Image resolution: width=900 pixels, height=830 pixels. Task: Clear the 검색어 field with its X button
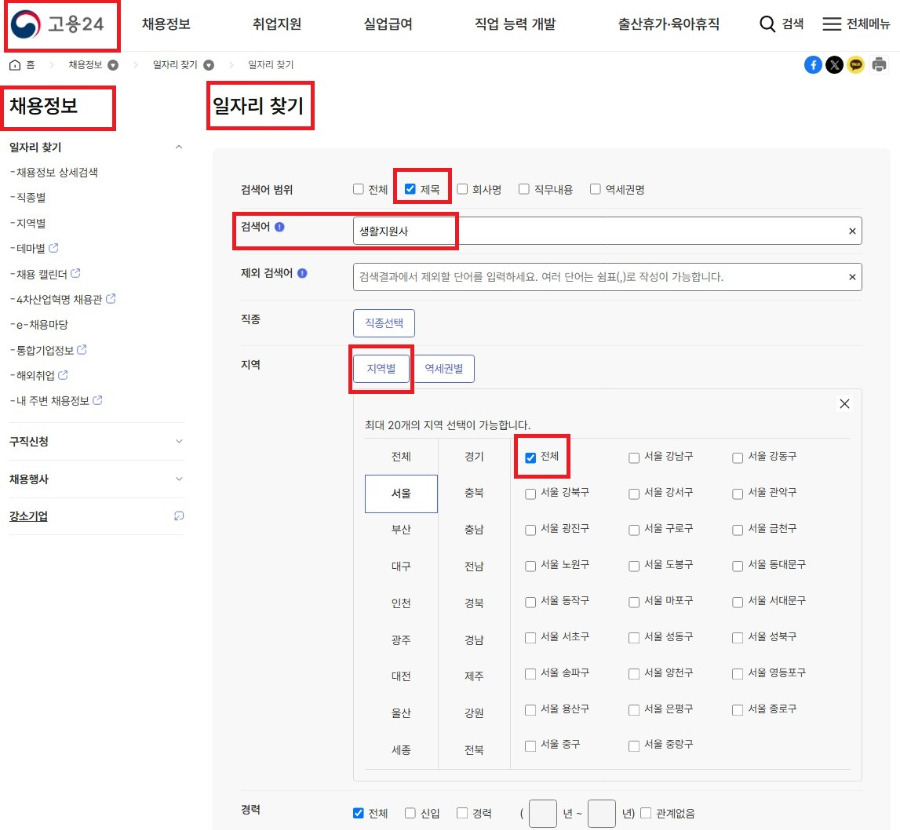point(852,230)
